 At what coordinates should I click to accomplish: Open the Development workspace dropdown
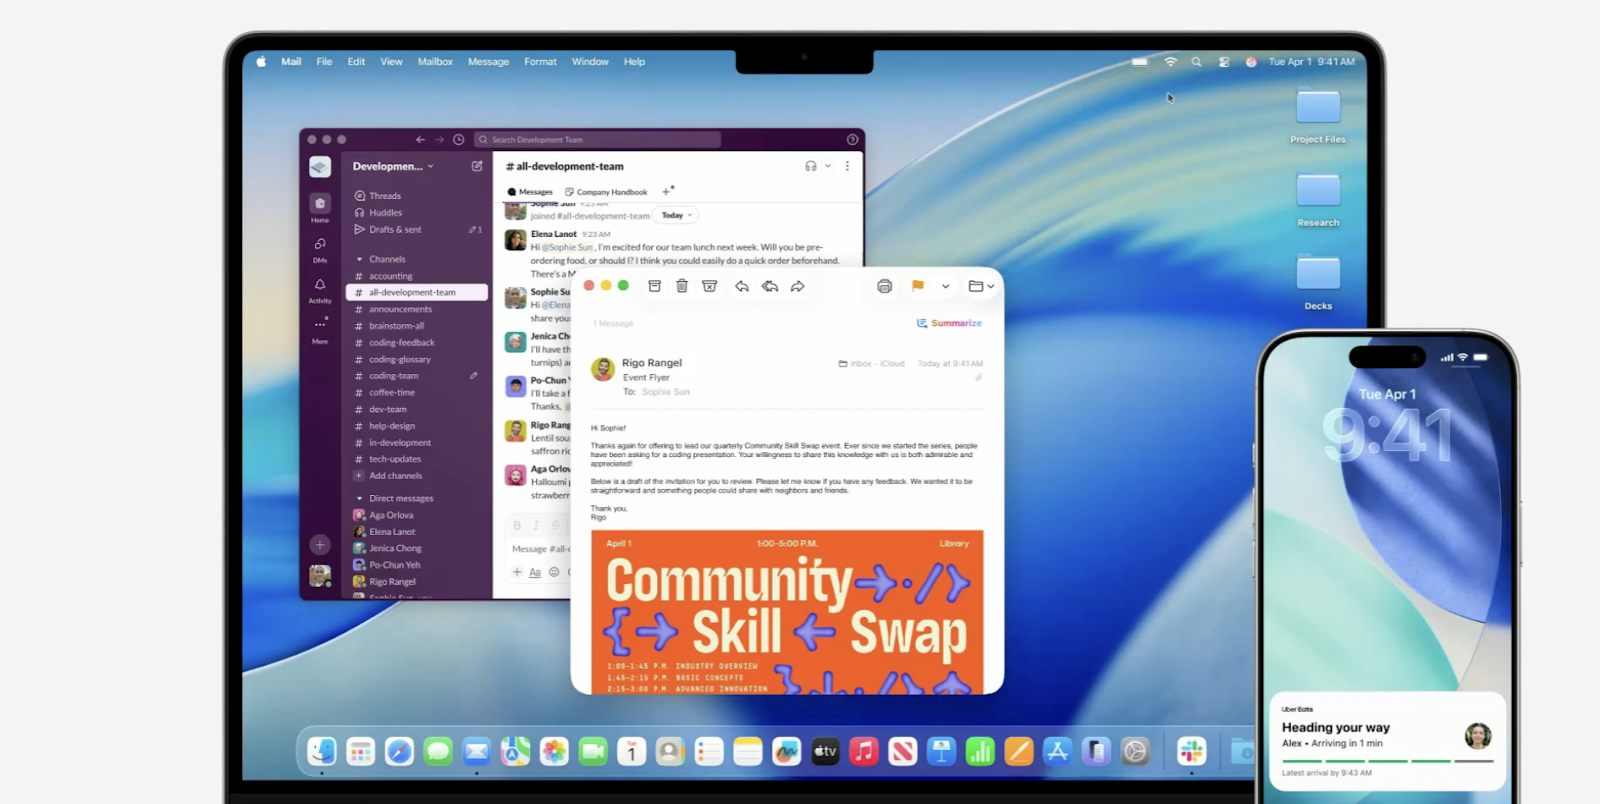[x=393, y=166]
